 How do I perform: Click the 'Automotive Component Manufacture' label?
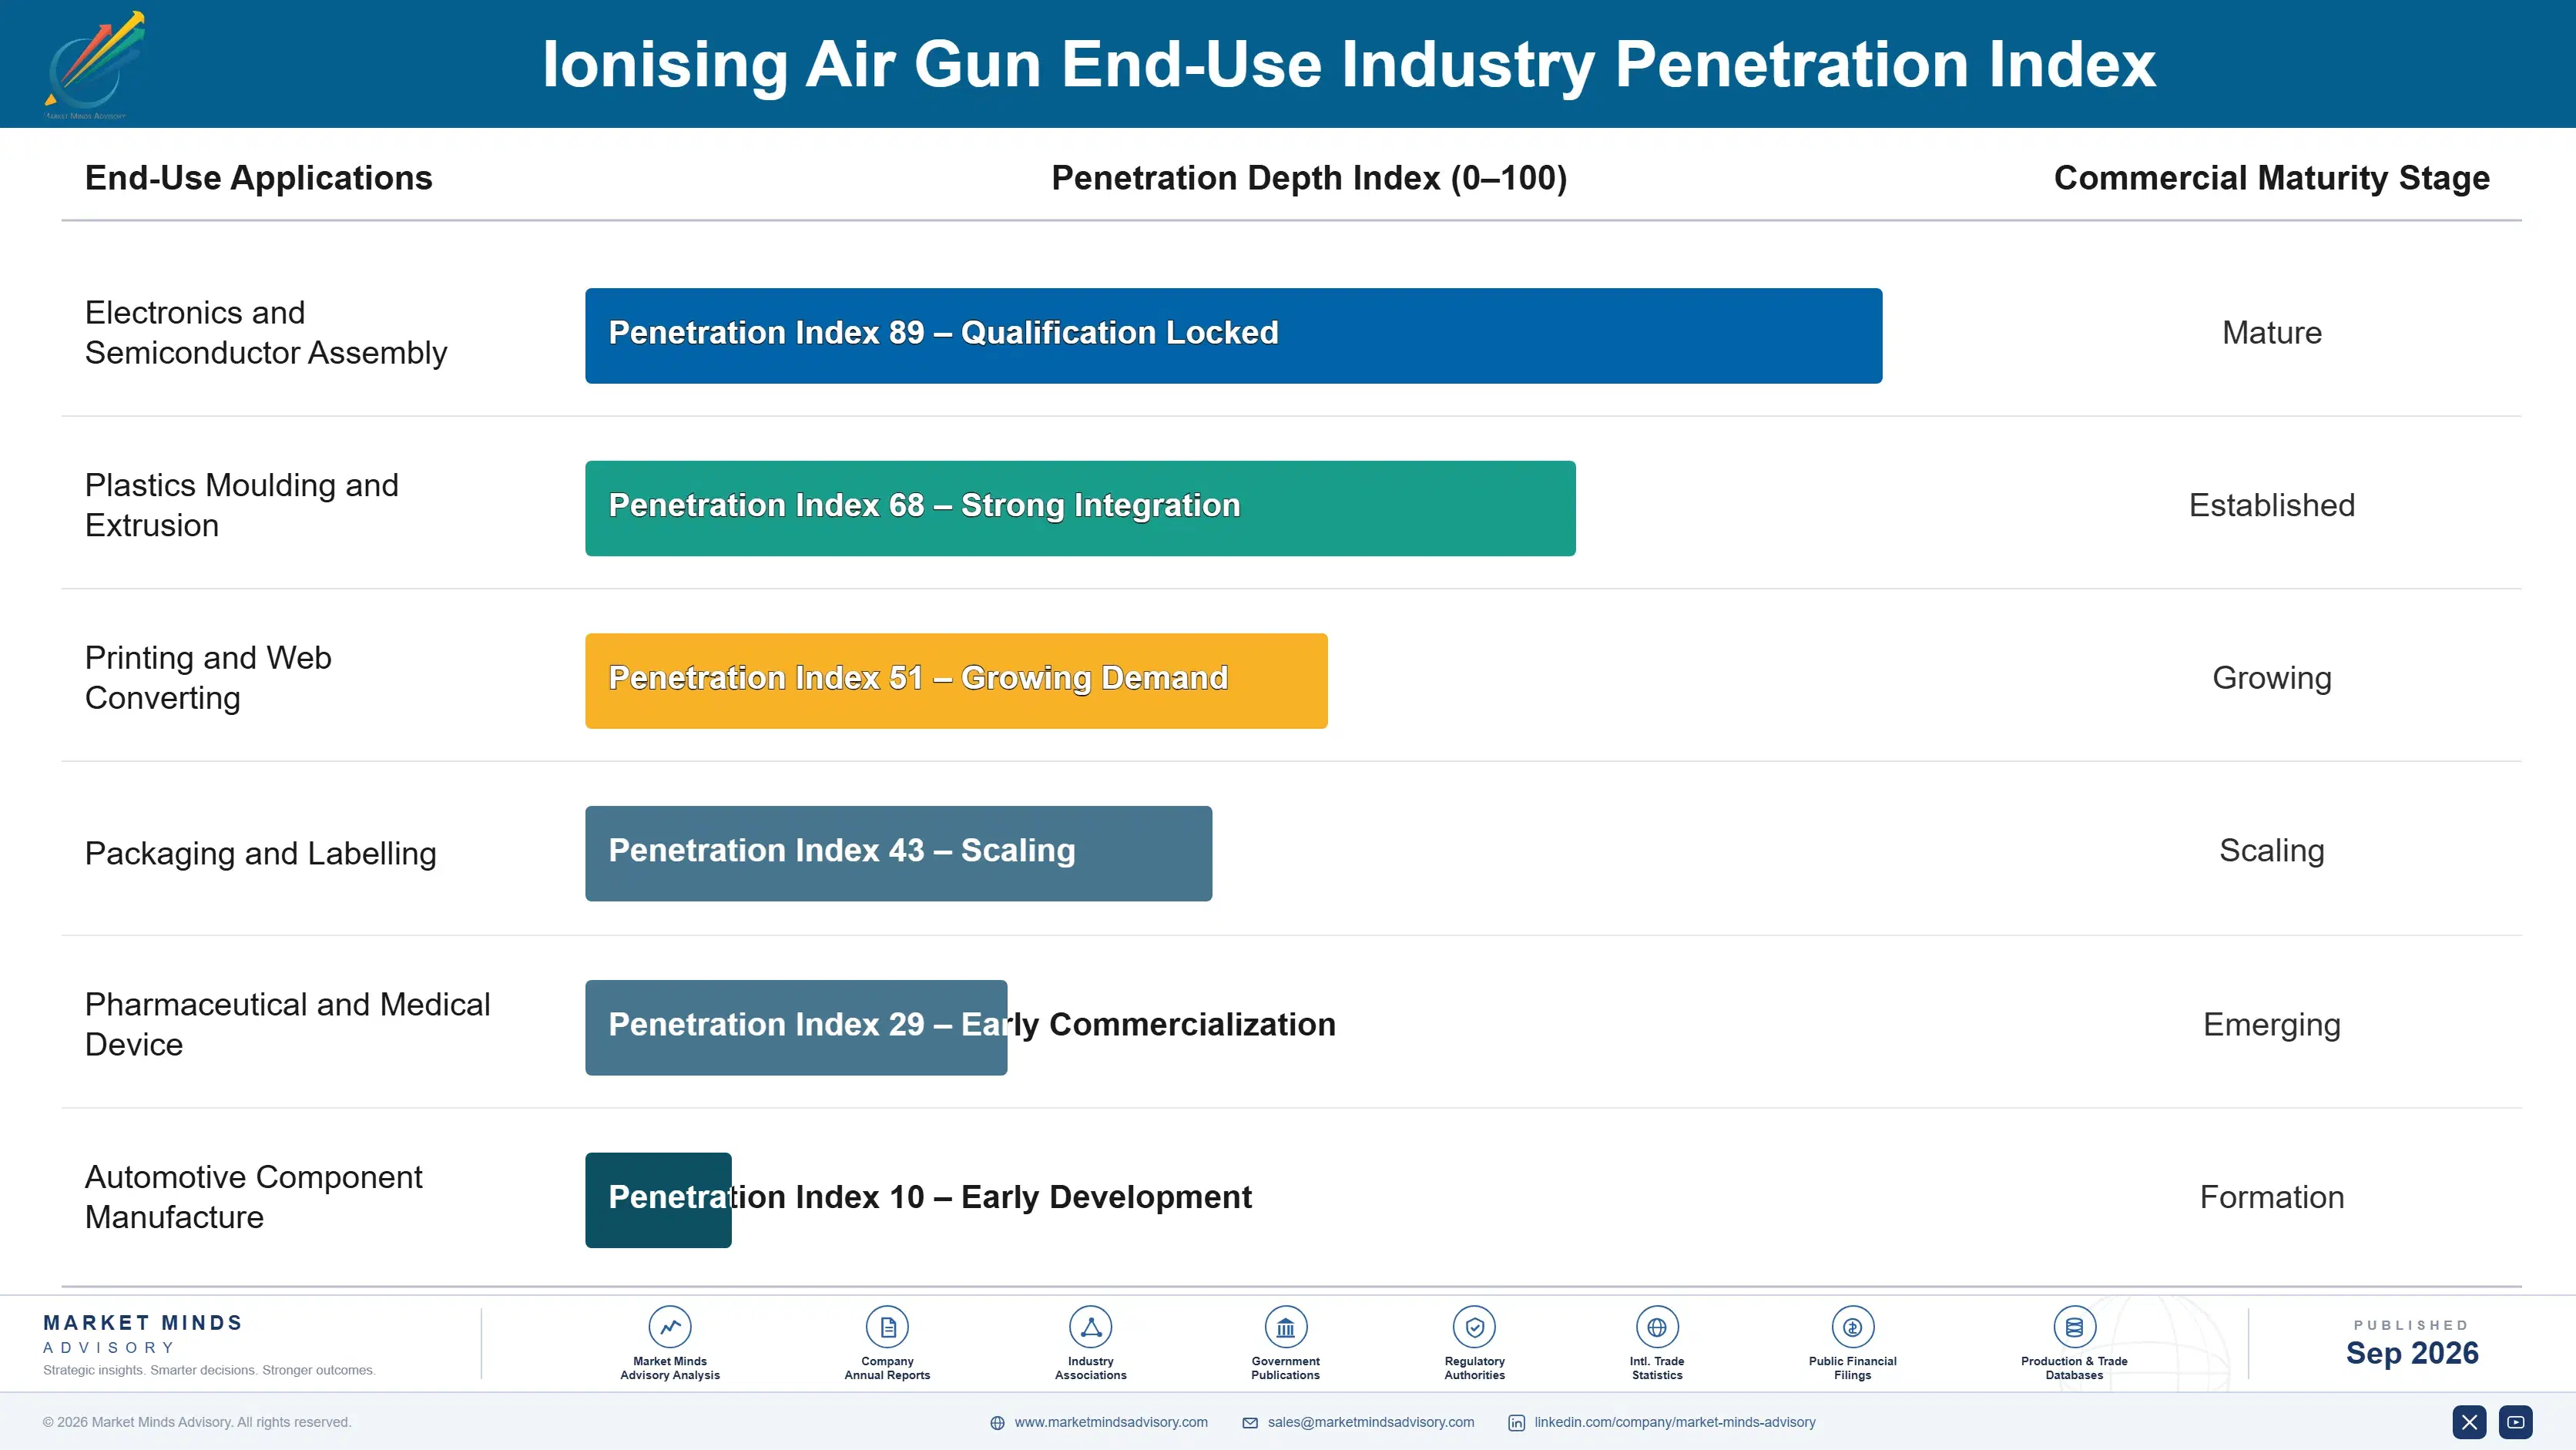pyautogui.click(x=254, y=1197)
